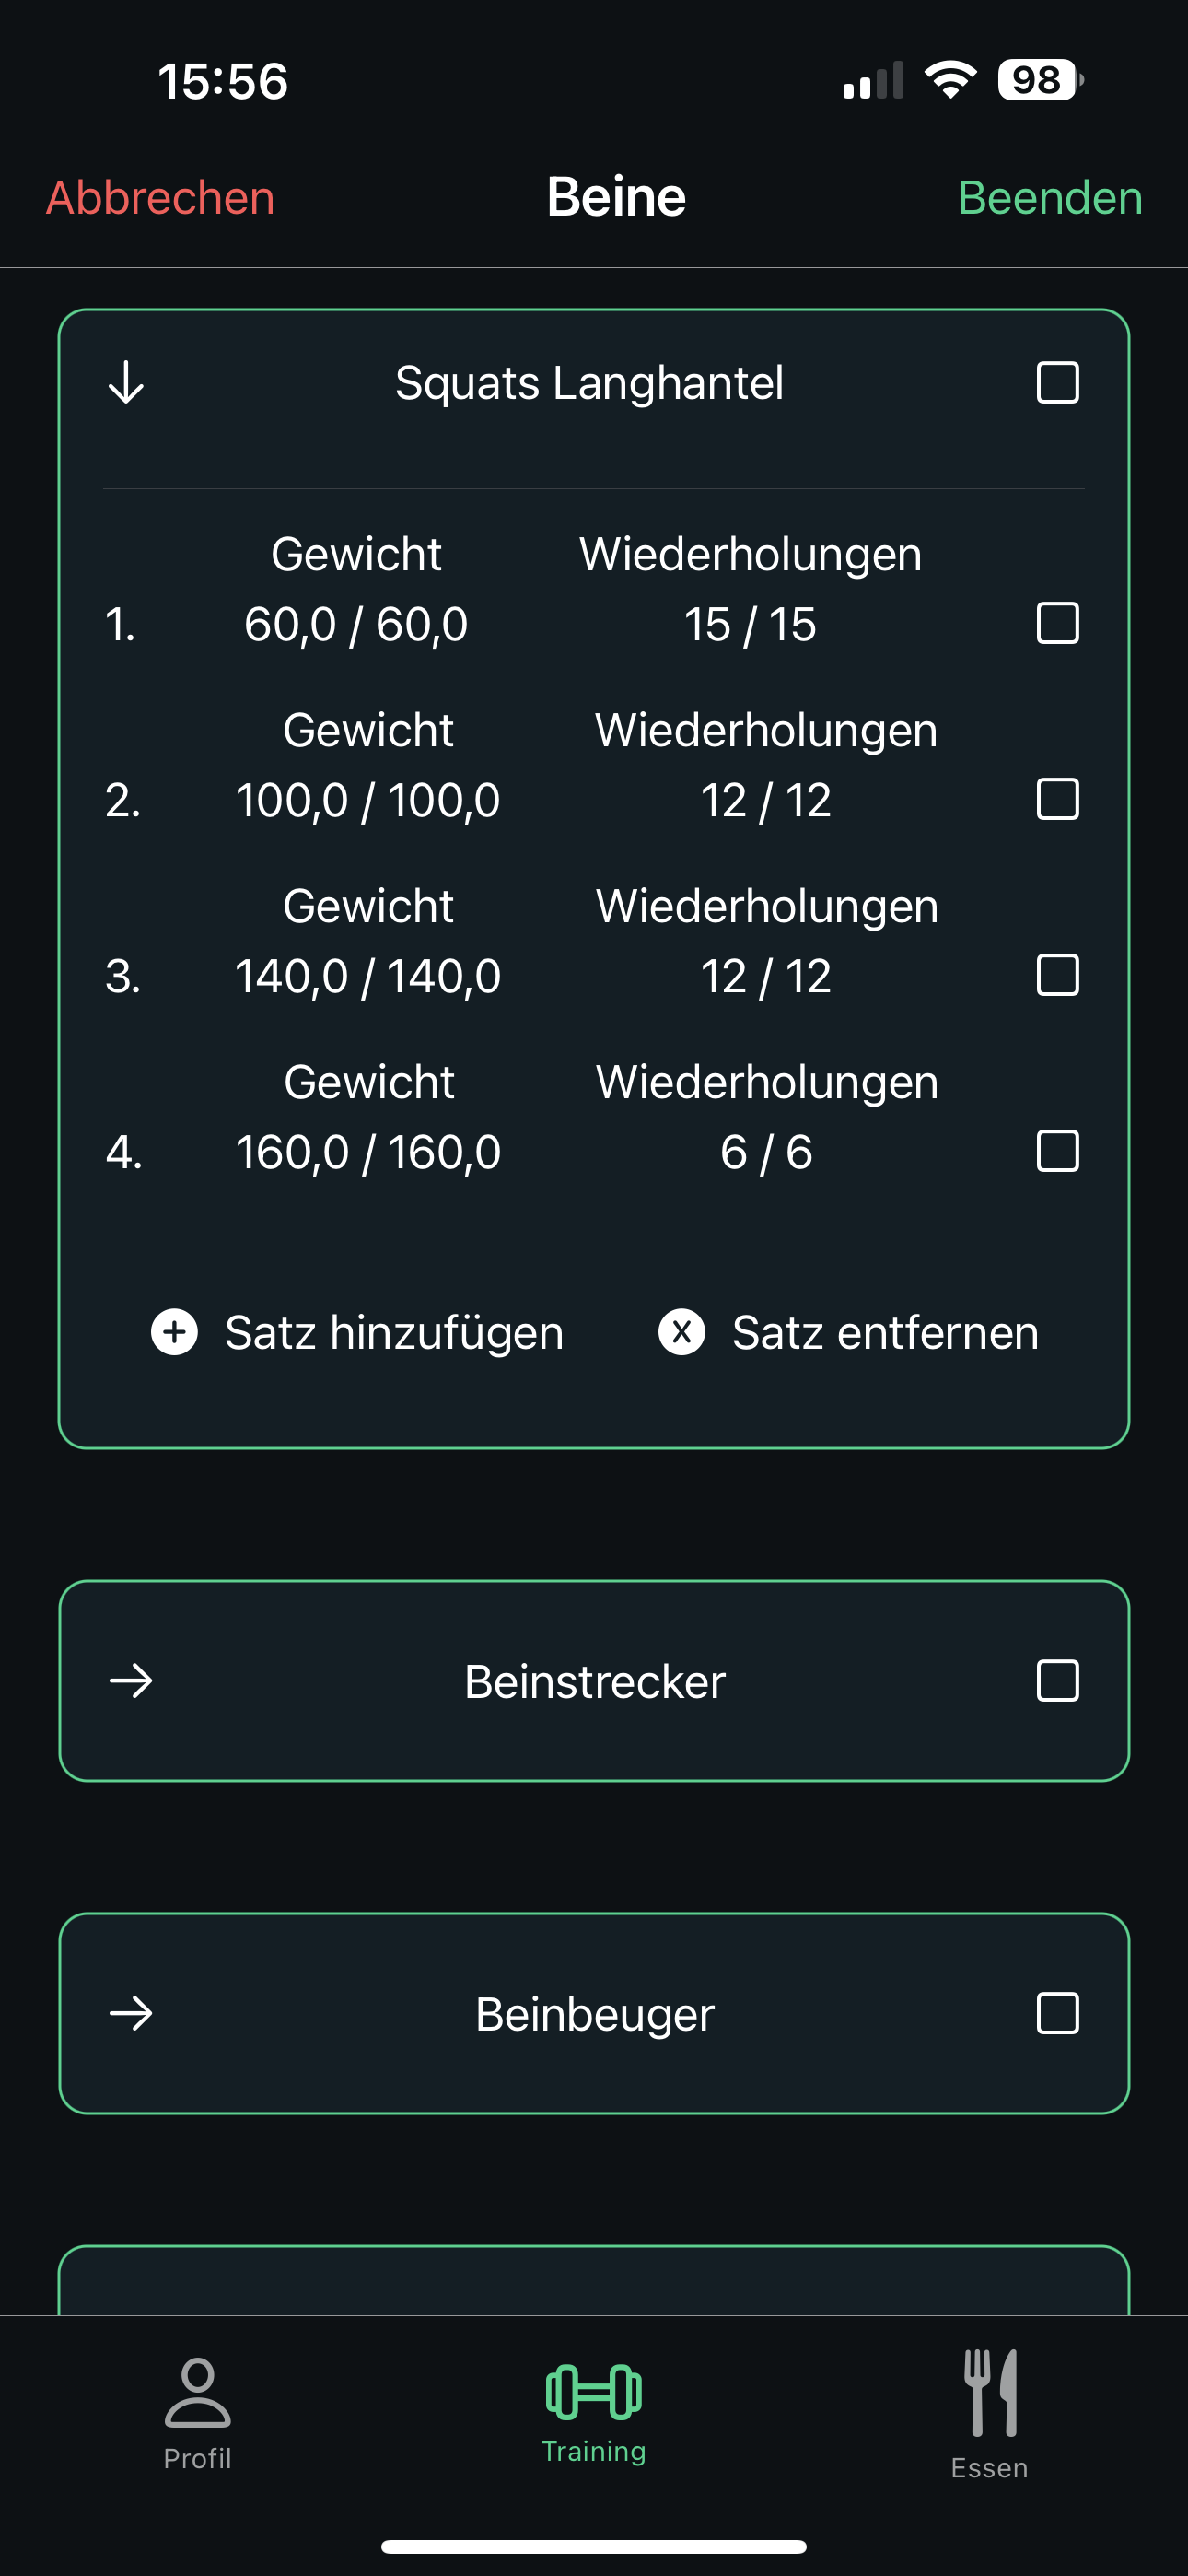Screen dimensions: 1188x2576
Task: Collapse Squats Langhantel with the down arrow
Action: pyautogui.click(x=126, y=383)
